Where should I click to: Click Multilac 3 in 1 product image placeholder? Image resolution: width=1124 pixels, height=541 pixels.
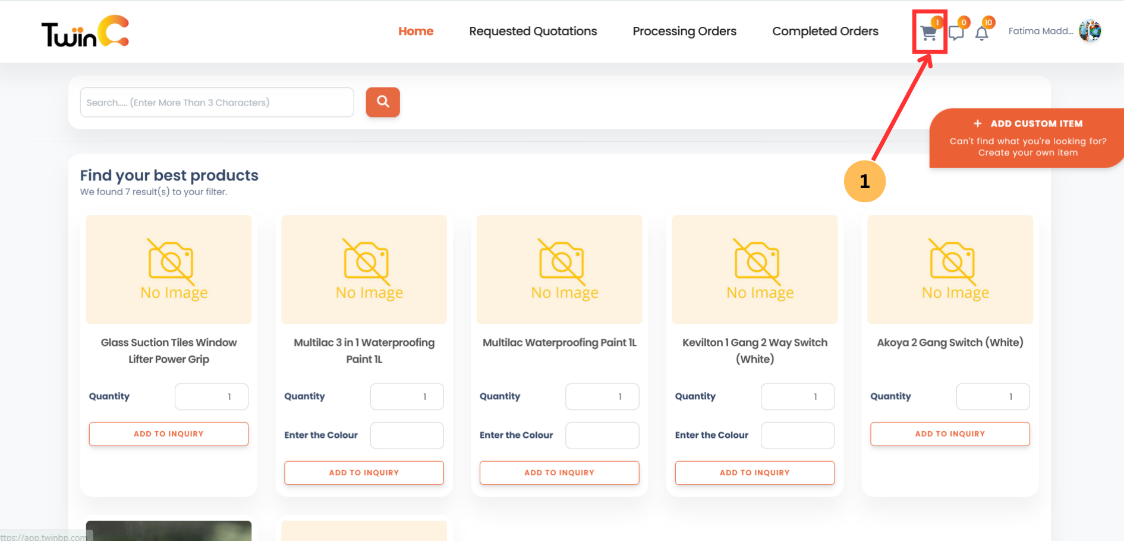pyautogui.click(x=364, y=269)
